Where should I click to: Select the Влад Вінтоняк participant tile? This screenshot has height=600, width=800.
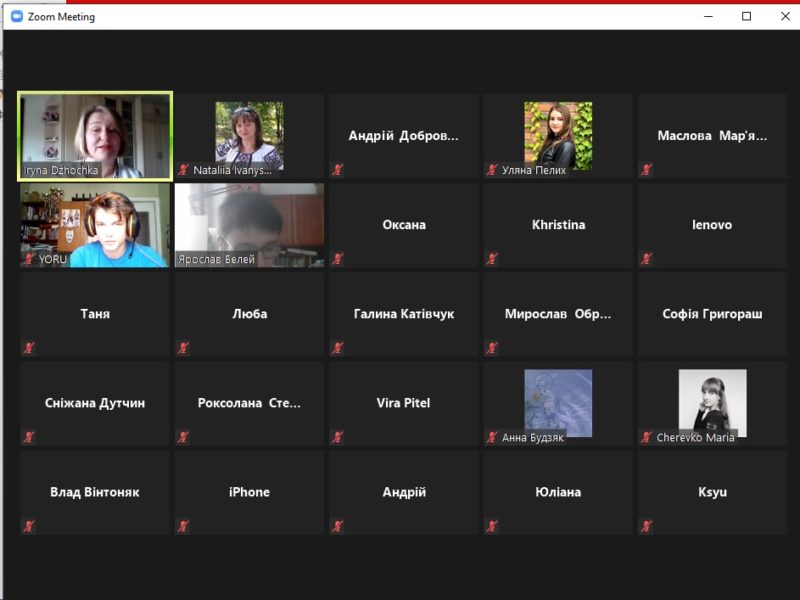tap(95, 492)
